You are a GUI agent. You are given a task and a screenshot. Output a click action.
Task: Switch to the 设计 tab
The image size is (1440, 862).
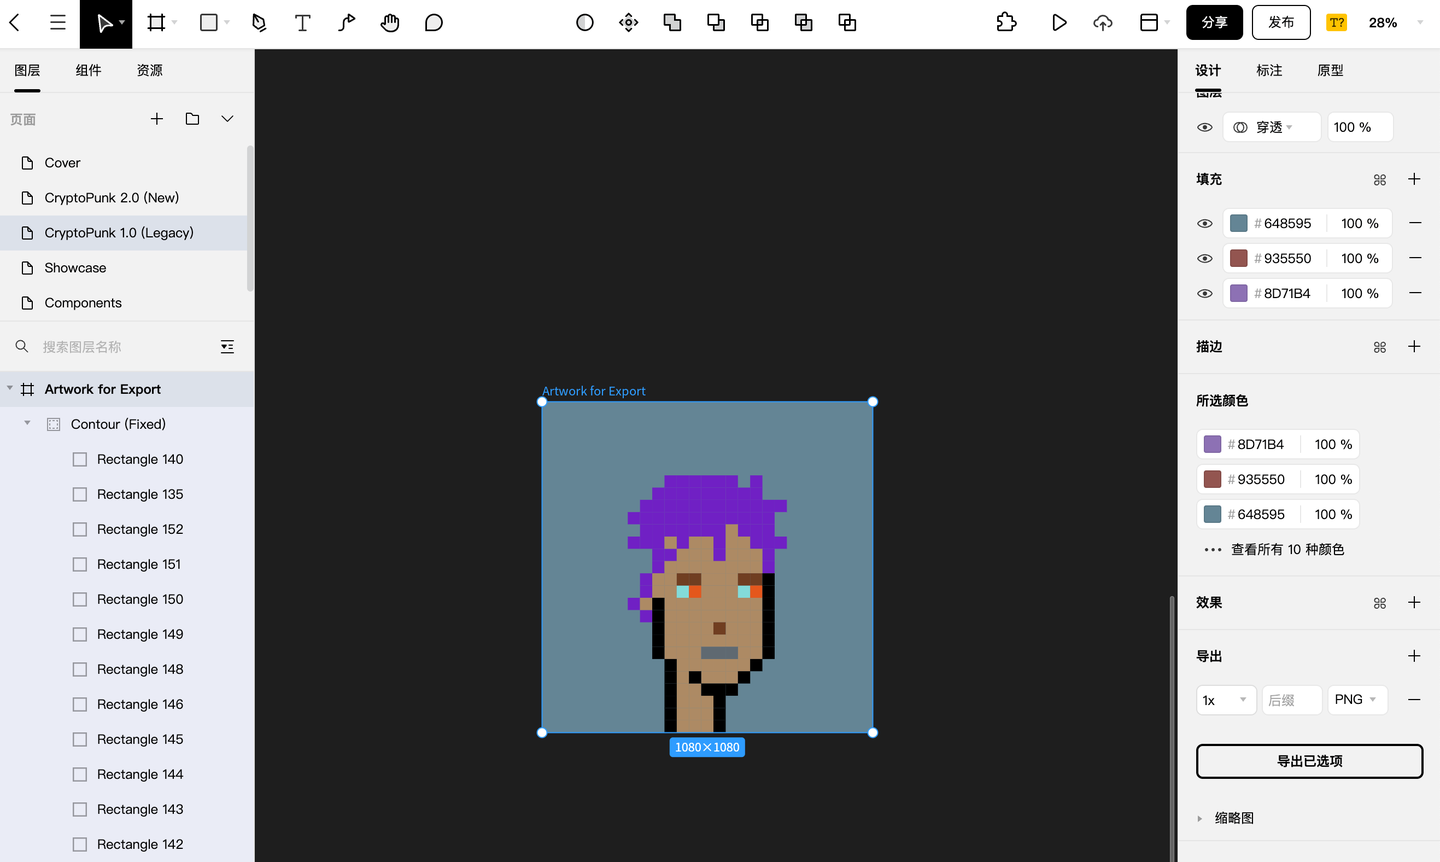1208,70
